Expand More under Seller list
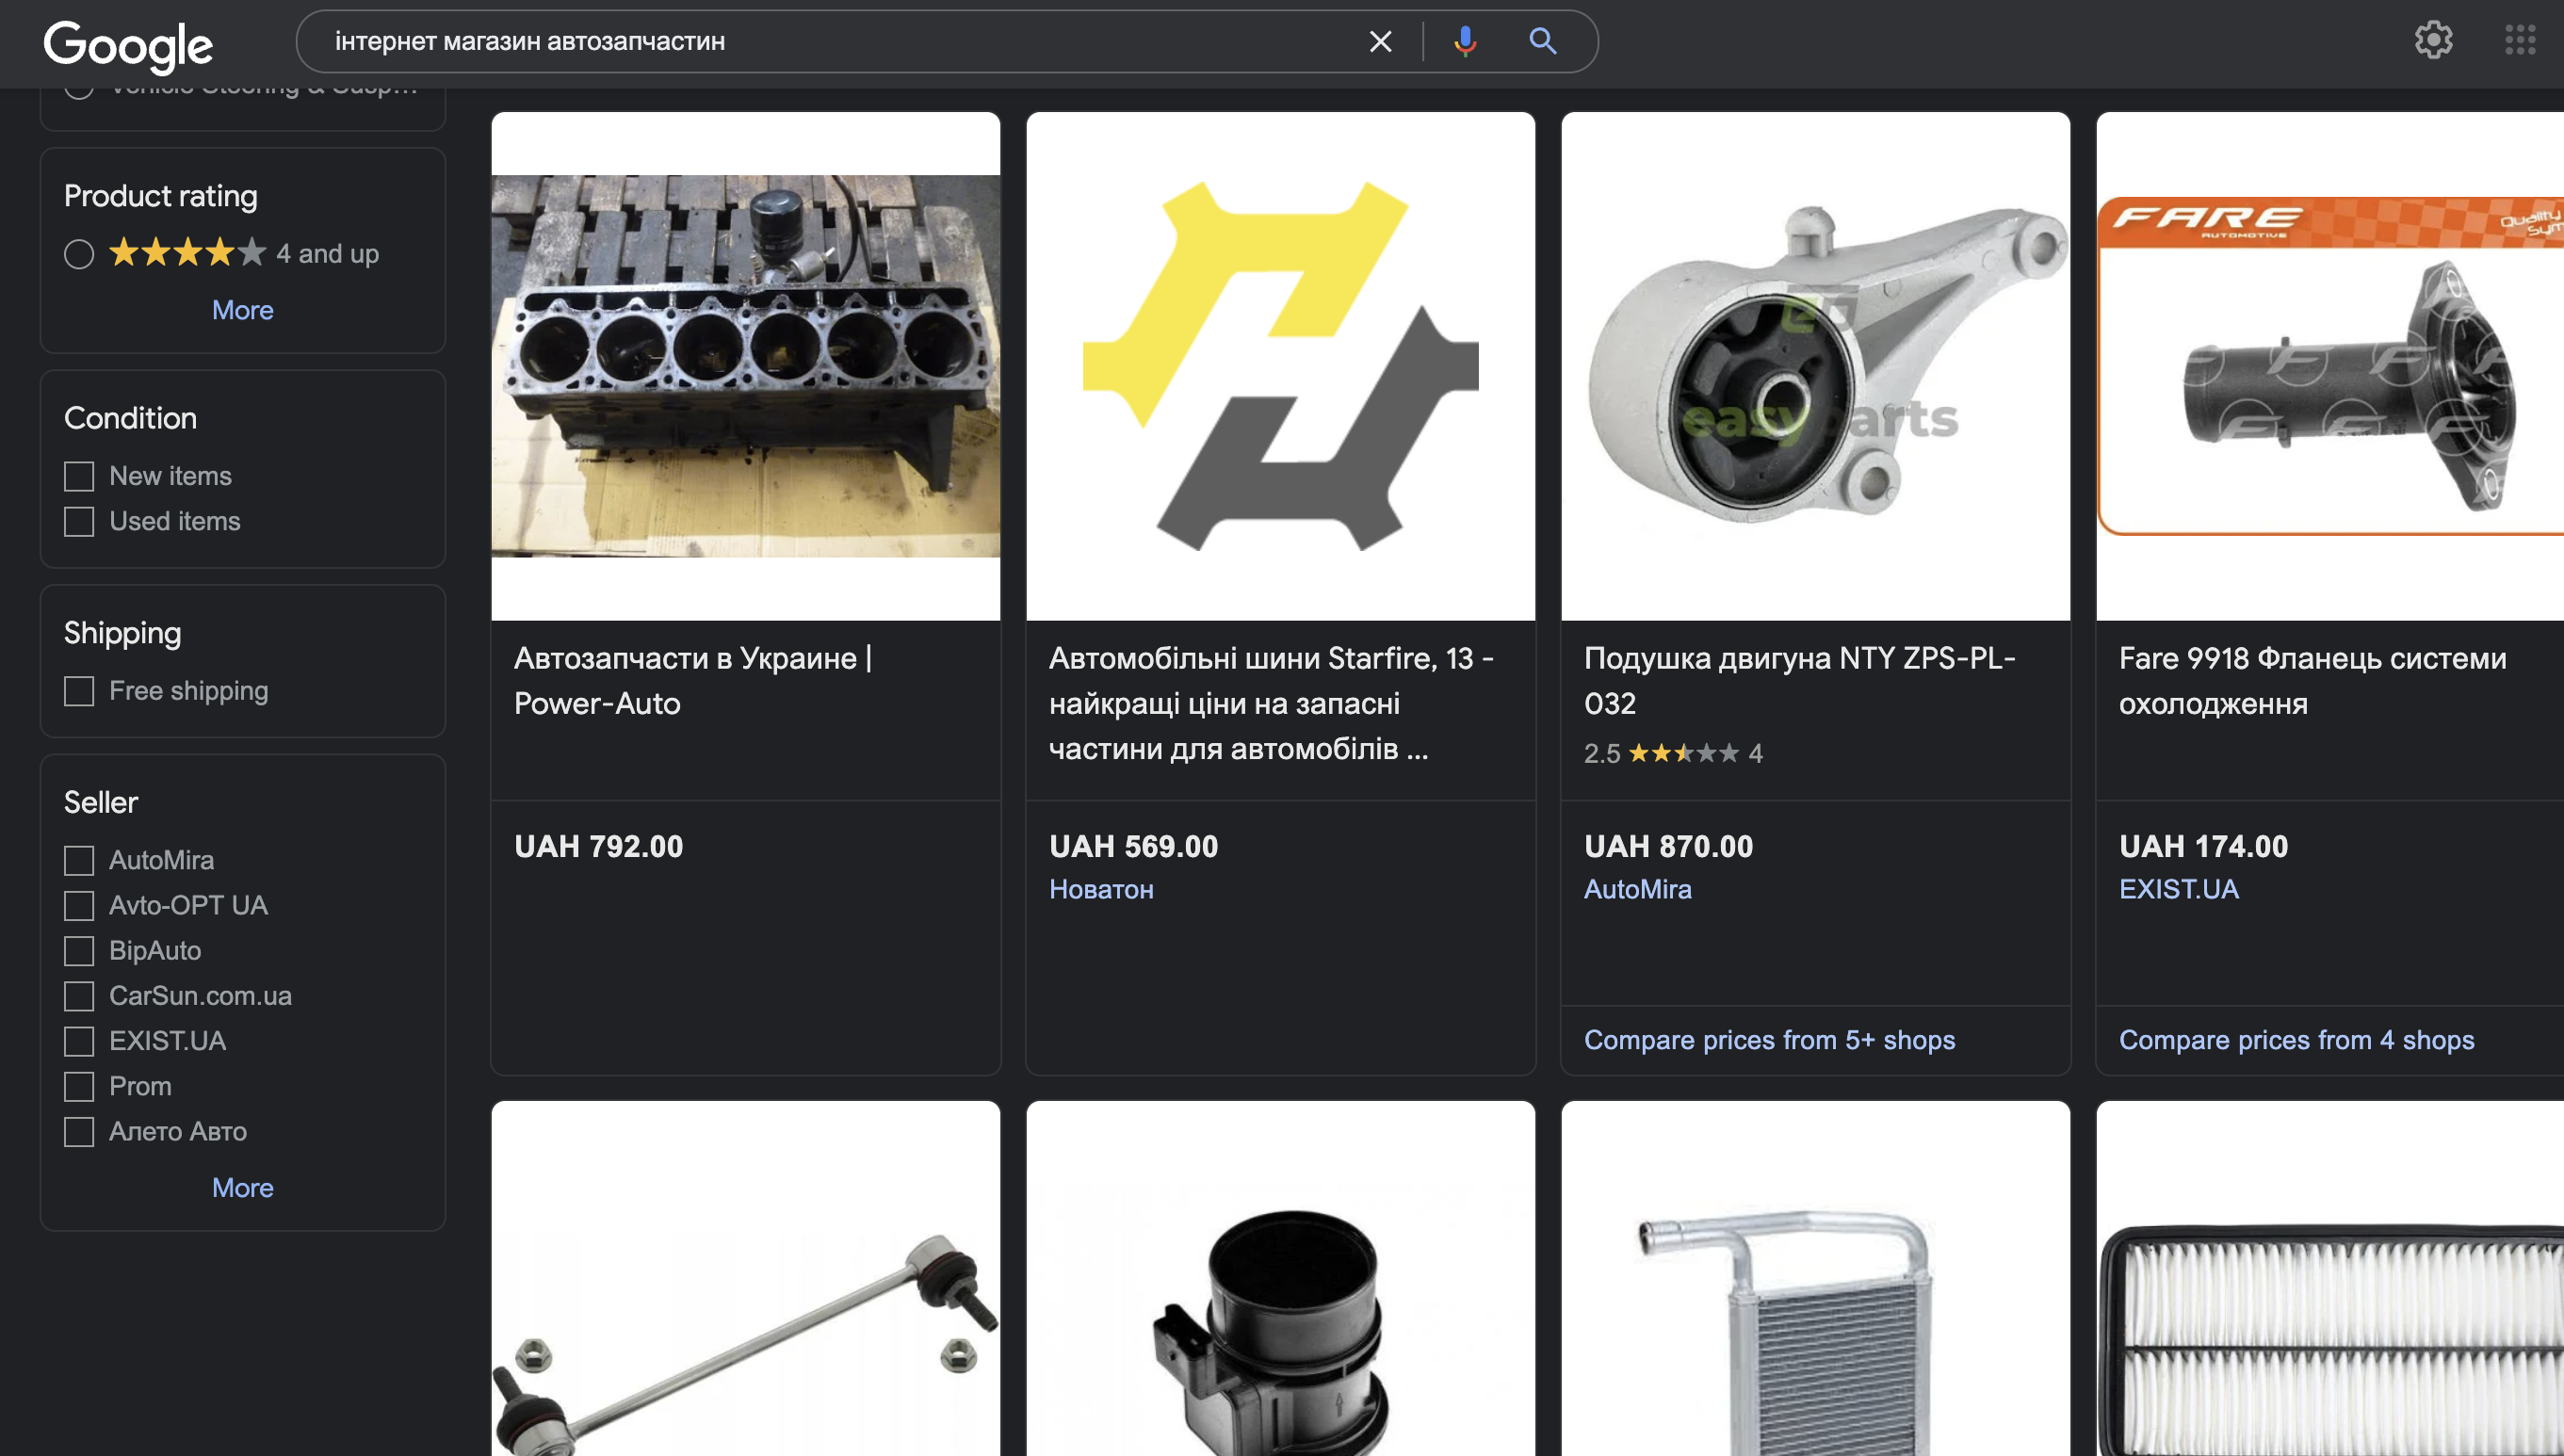This screenshot has width=2564, height=1456. 242,1187
